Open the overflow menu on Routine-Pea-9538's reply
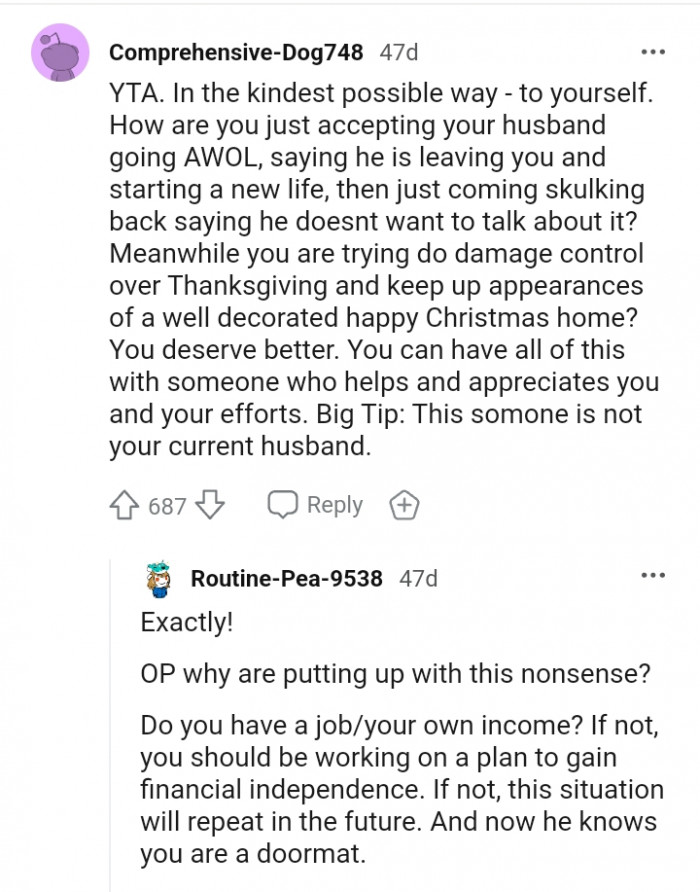The image size is (700, 892). point(653,574)
